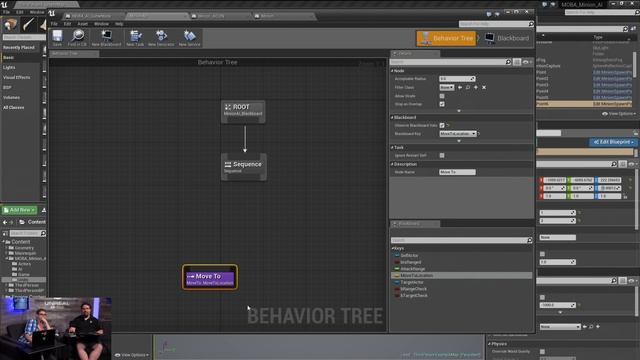This screenshot has height=360, width=640.
Task: Click the Save toolbar icon
Action: (57, 38)
